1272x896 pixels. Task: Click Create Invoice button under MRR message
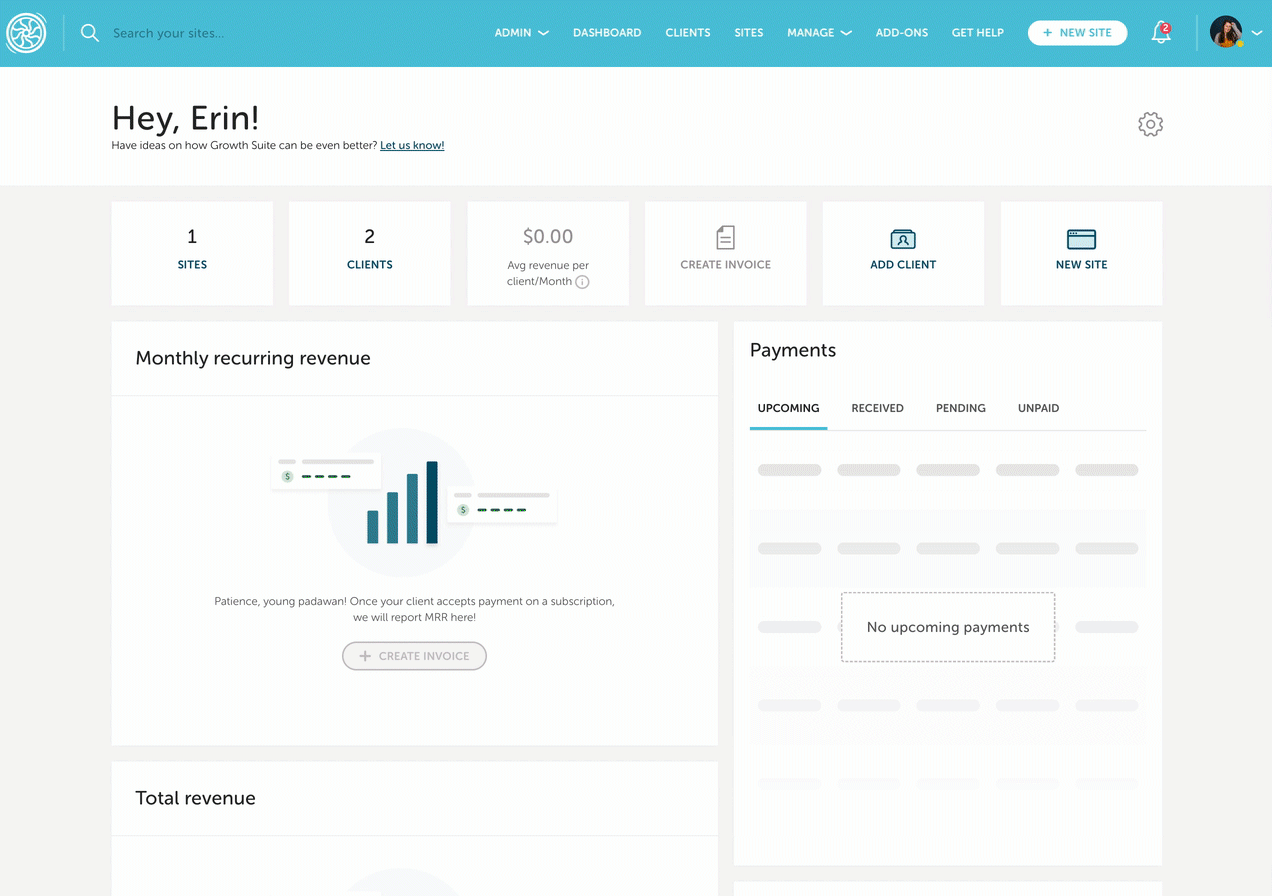click(414, 656)
